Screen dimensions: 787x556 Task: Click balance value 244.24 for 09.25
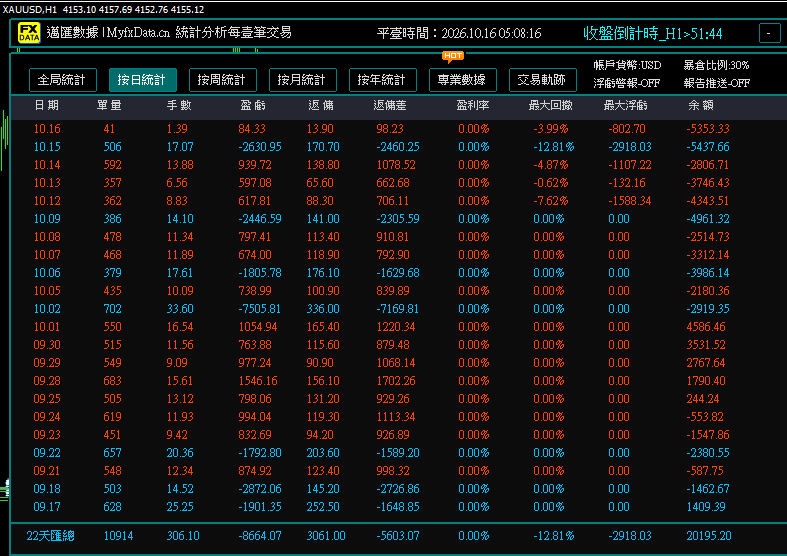pos(703,399)
